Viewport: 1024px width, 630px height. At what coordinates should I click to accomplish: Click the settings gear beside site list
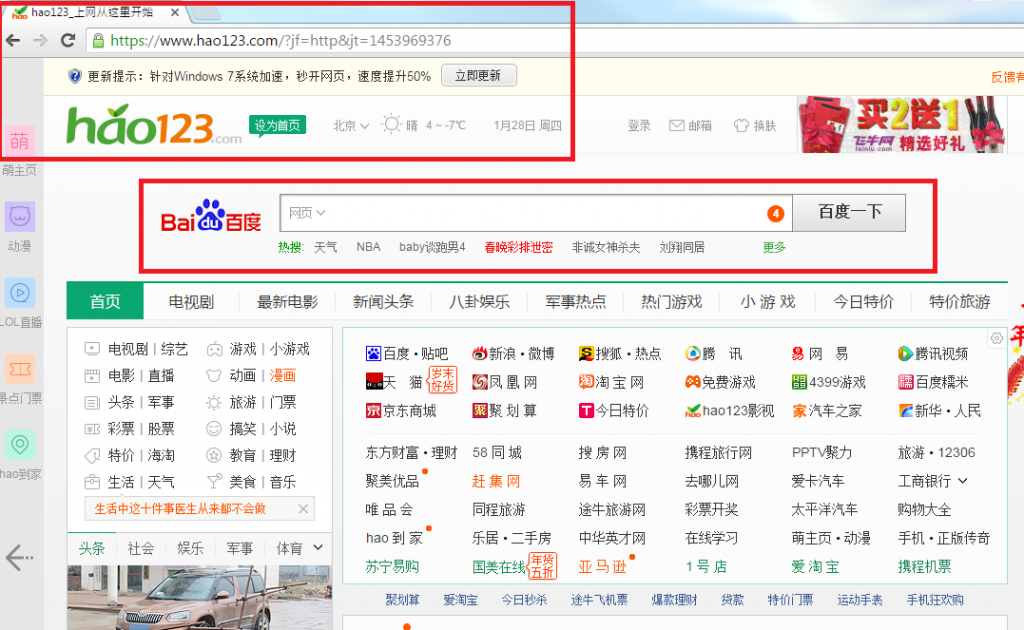pos(996,339)
